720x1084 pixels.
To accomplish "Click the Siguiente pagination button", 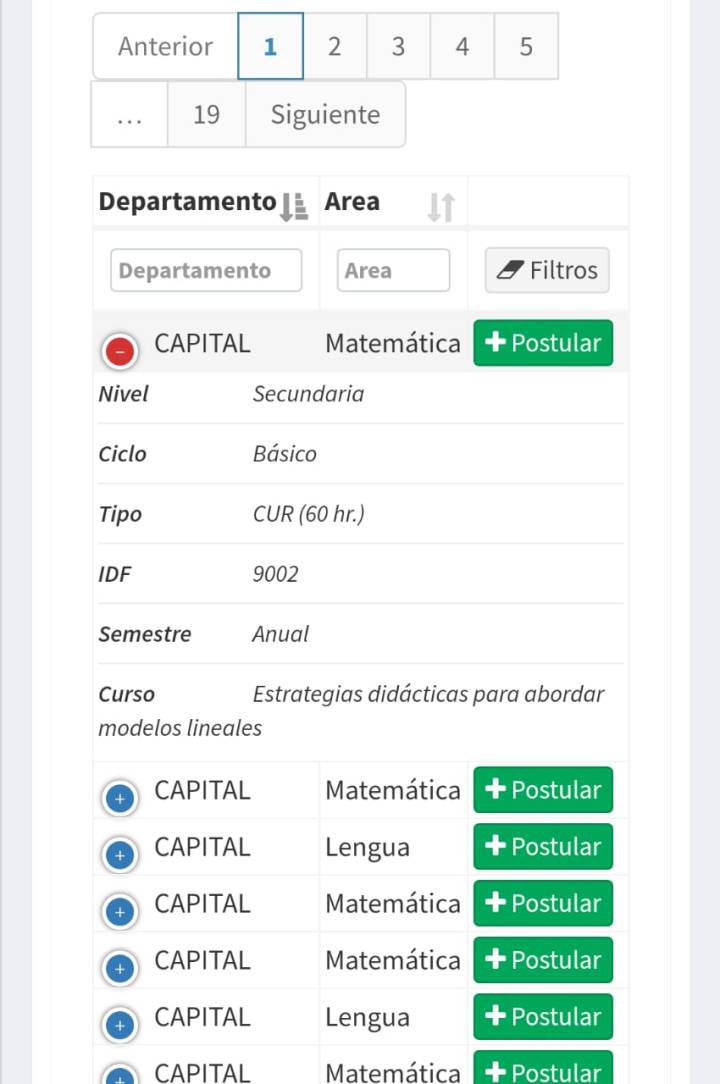I will [x=324, y=114].
